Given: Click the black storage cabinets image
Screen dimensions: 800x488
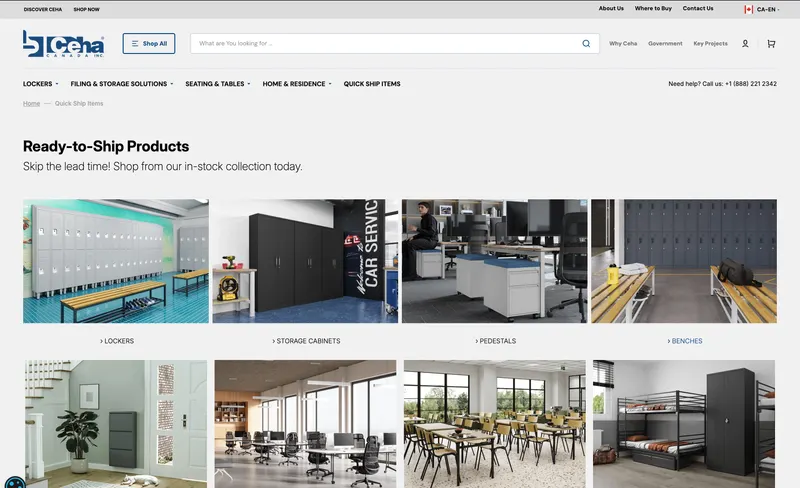Looking at the screenshot, I should tap(305, 261).
